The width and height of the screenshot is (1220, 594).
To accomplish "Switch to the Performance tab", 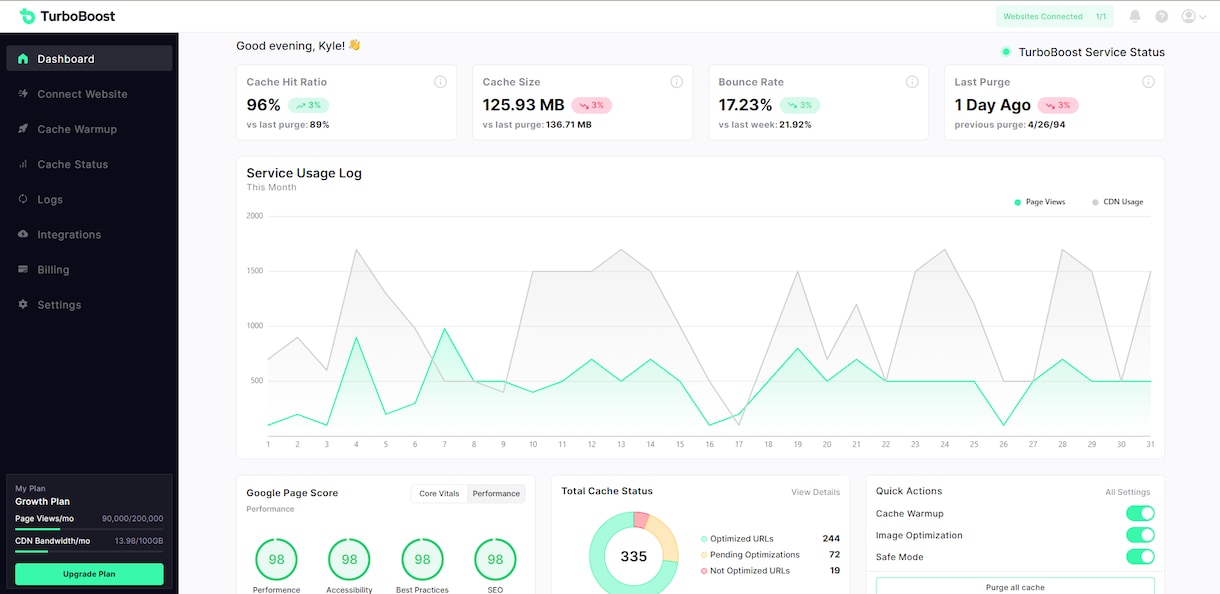I will coord(496,493).
